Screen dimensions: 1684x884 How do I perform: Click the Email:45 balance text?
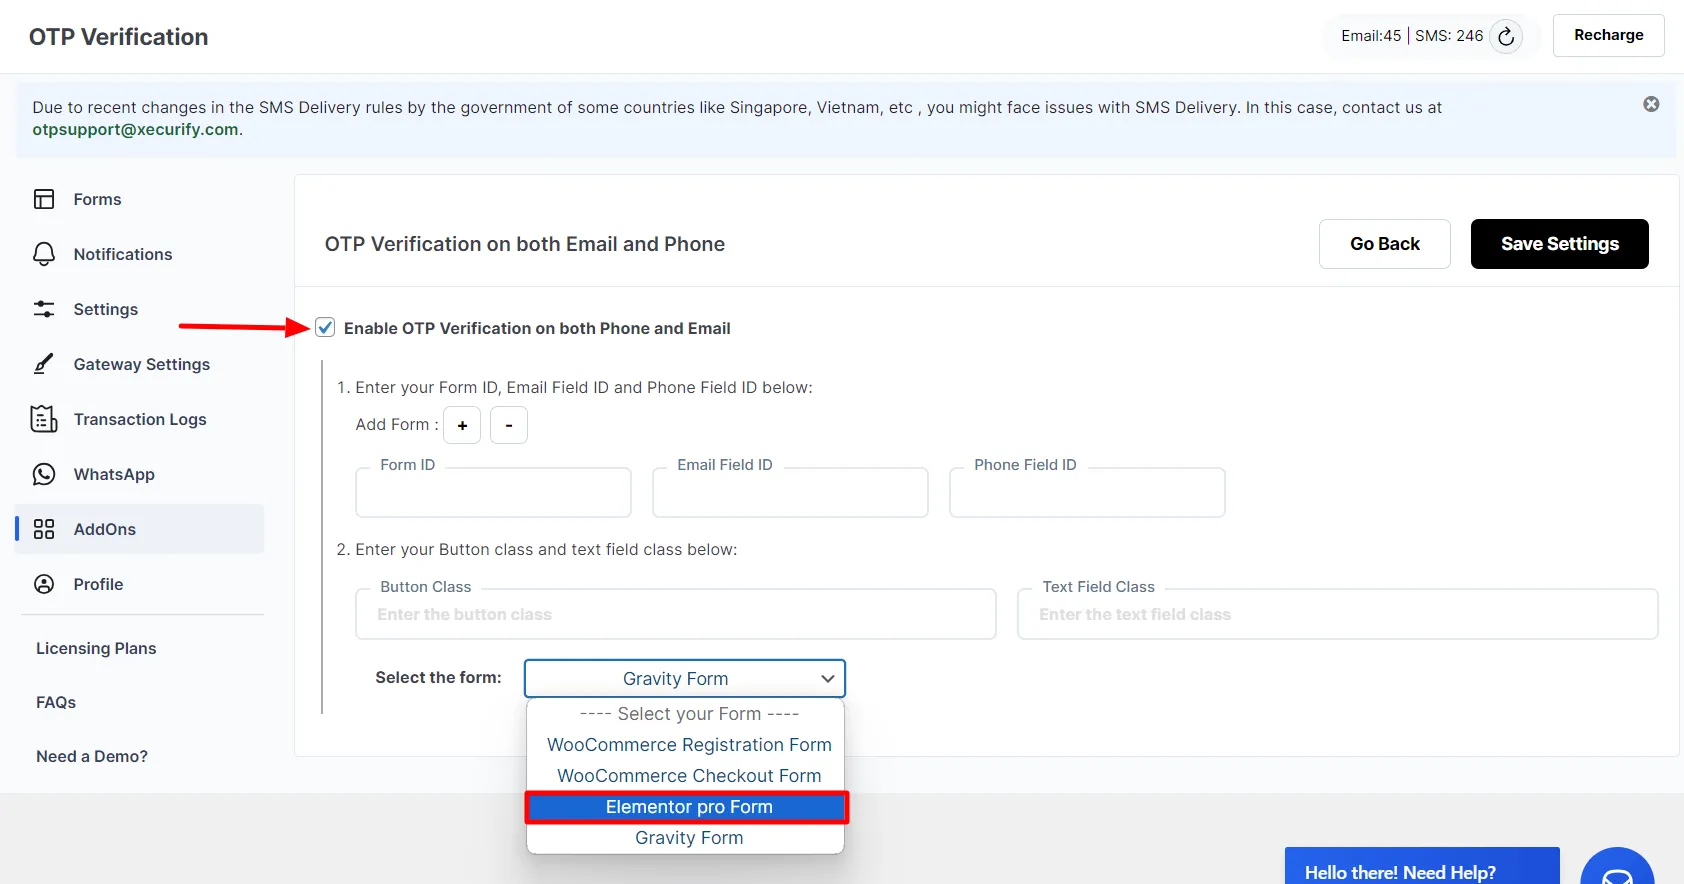pos(1371,36)
